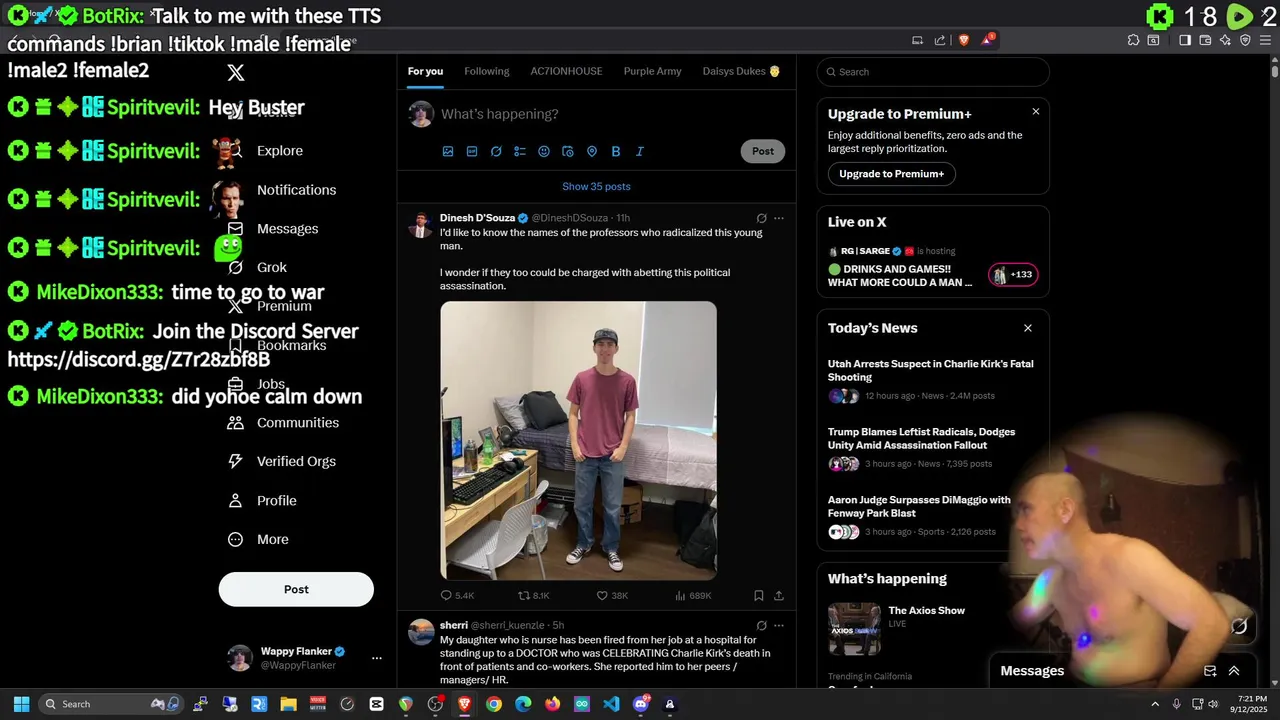Compose new message in Messages drawer
This screenshot has width=1280, height=720.
point(1210,671)
